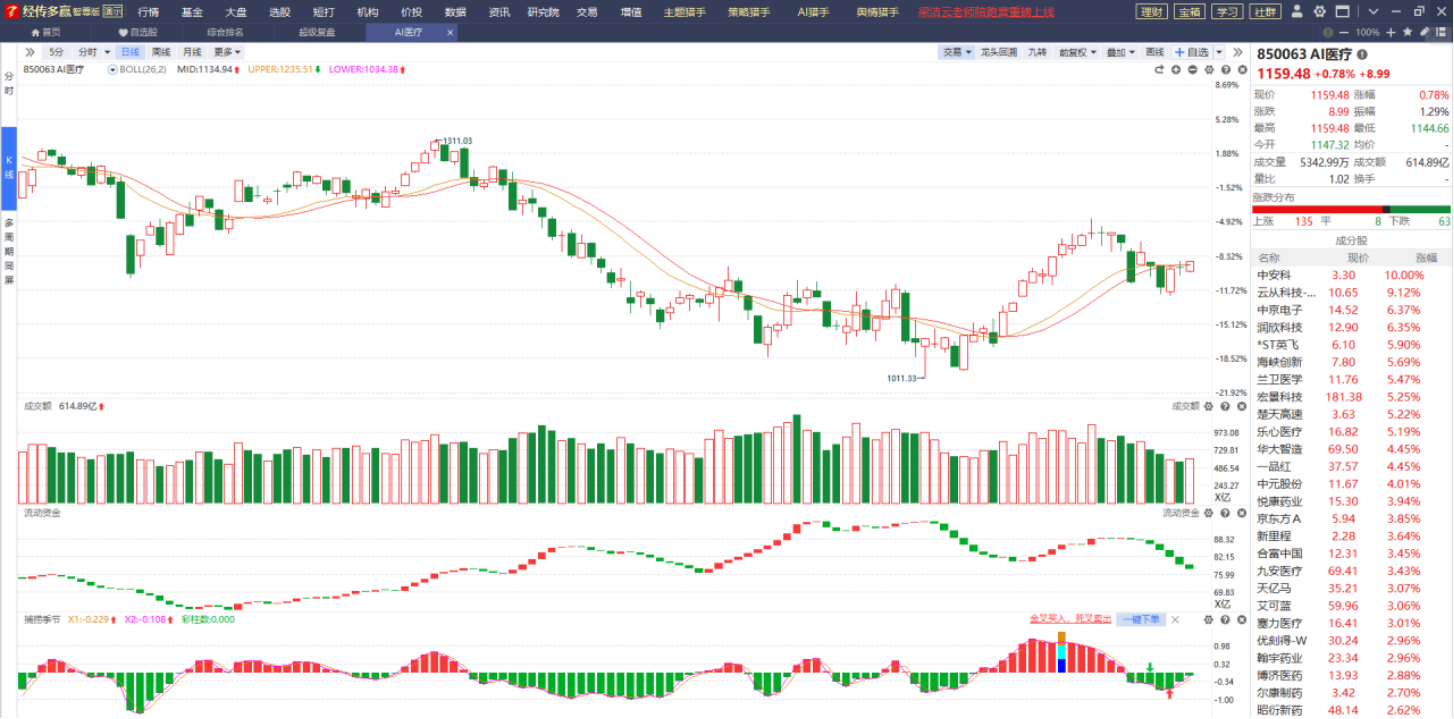
Task: Close the 流动资金 indicator panel
Action: [1241, 512]
